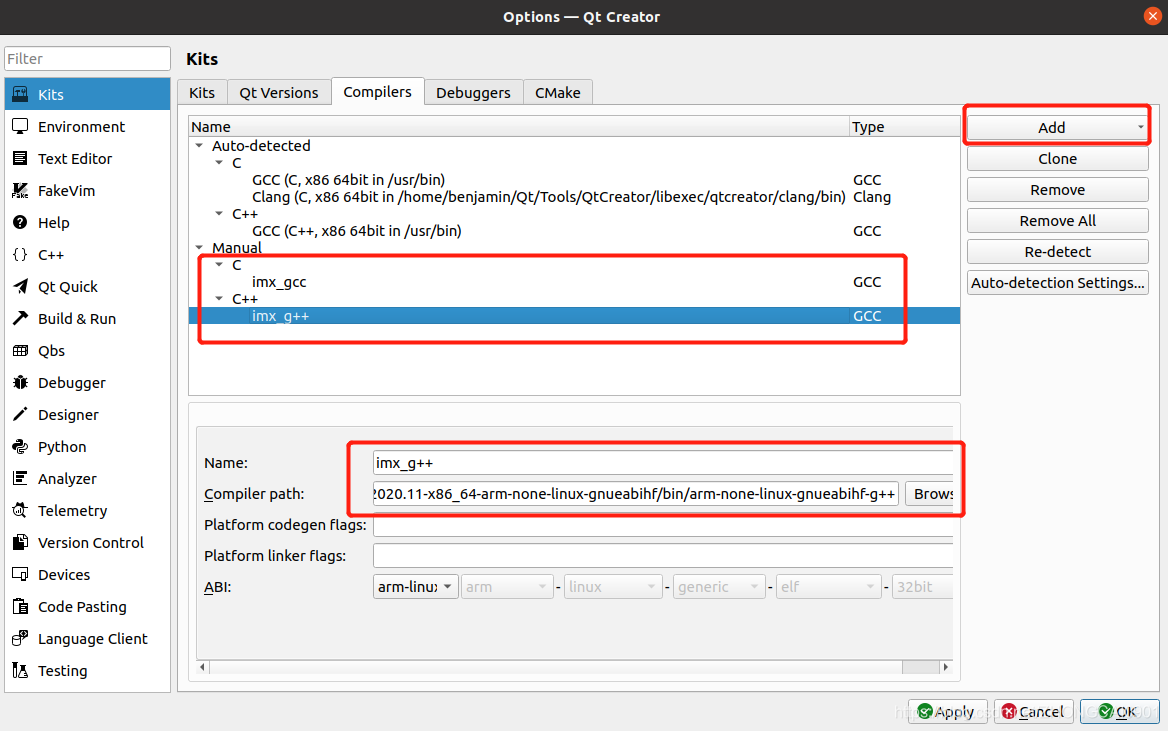Sort compilers by Type column header
This screenshot has height=731, width=1168.
[x=904, y=127]
